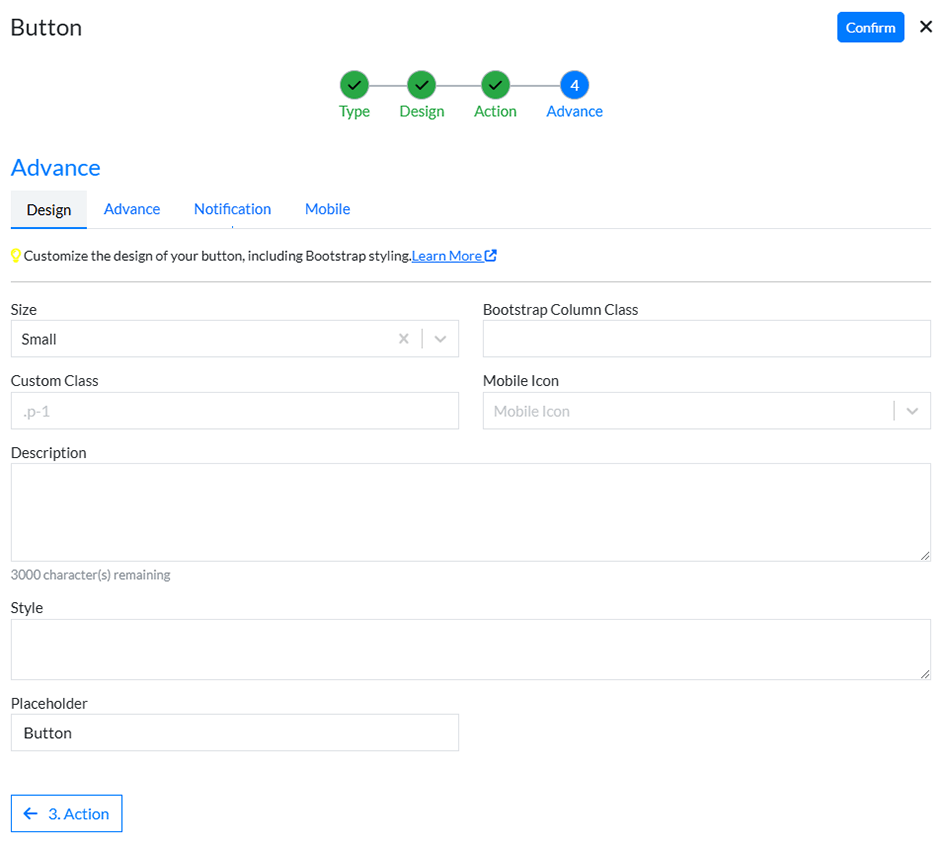Select the Advance step circle icon

574,87
